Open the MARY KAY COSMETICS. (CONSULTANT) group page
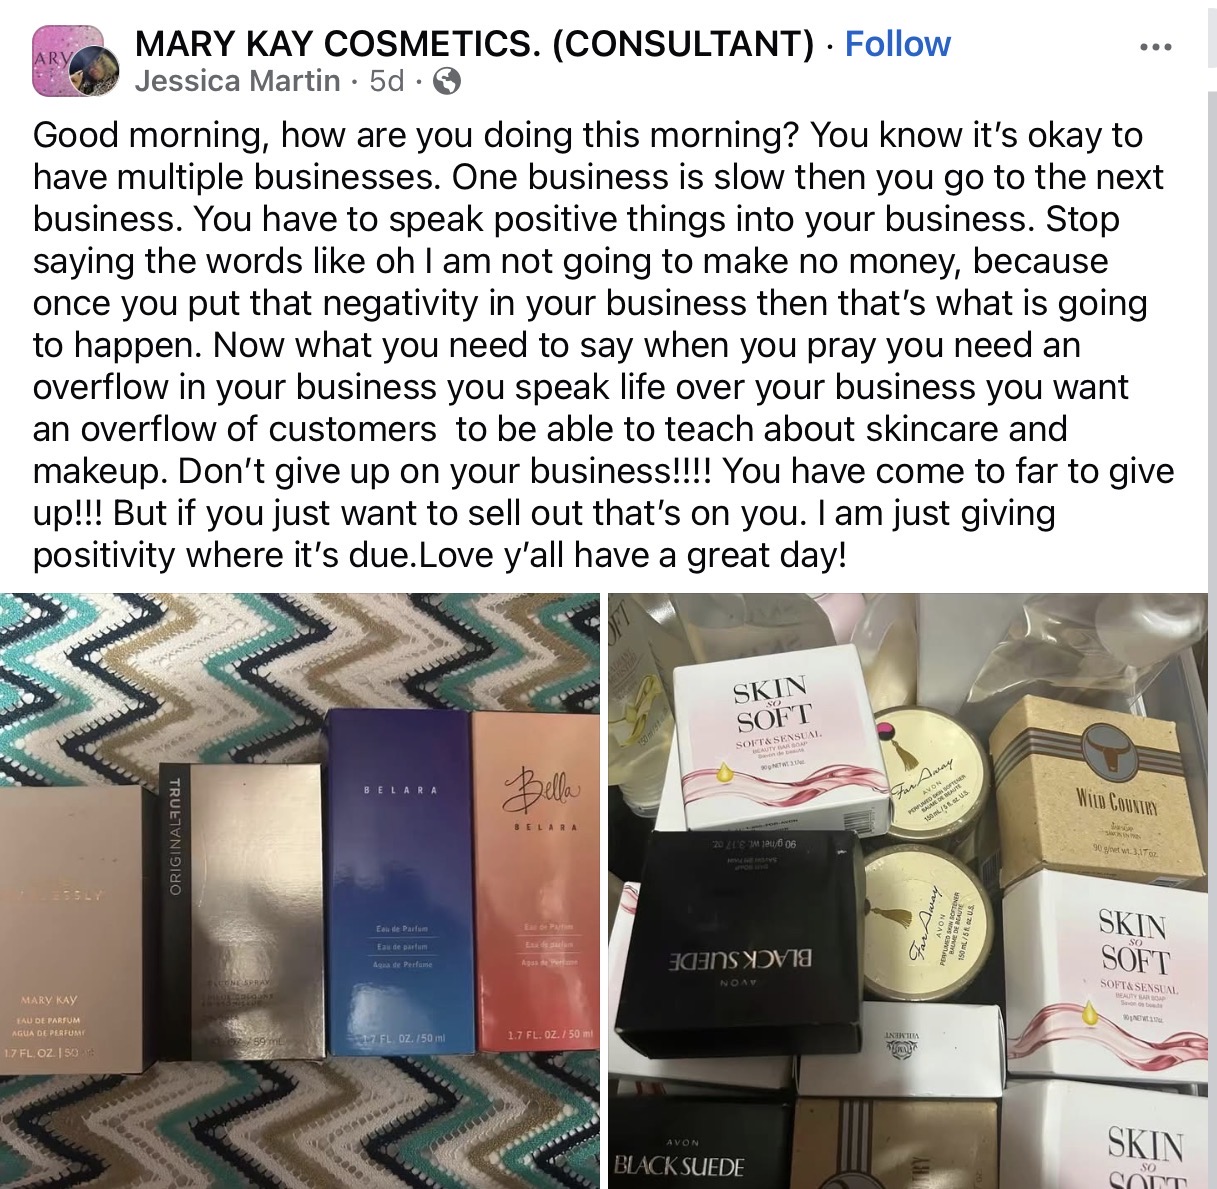The height and width of the screenshot is (1189, 1217). click(x=475, y=43)
